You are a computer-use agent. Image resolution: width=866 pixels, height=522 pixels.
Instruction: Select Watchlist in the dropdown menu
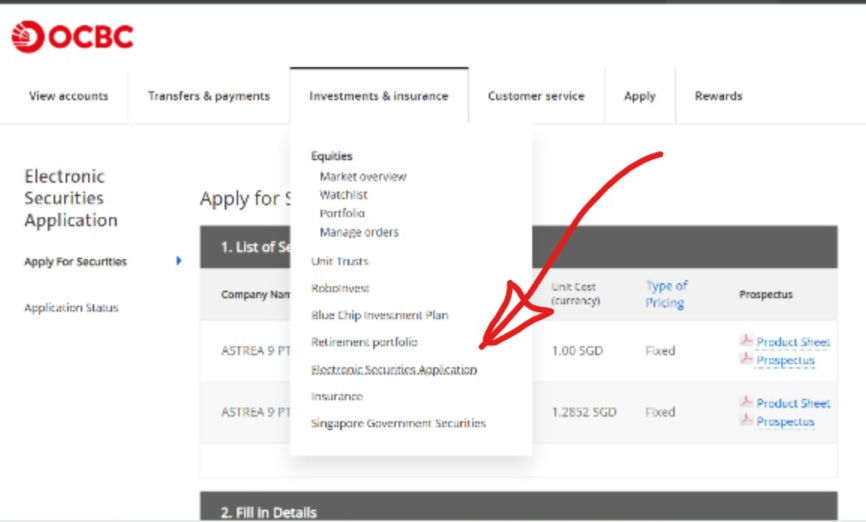coord(344,195)
